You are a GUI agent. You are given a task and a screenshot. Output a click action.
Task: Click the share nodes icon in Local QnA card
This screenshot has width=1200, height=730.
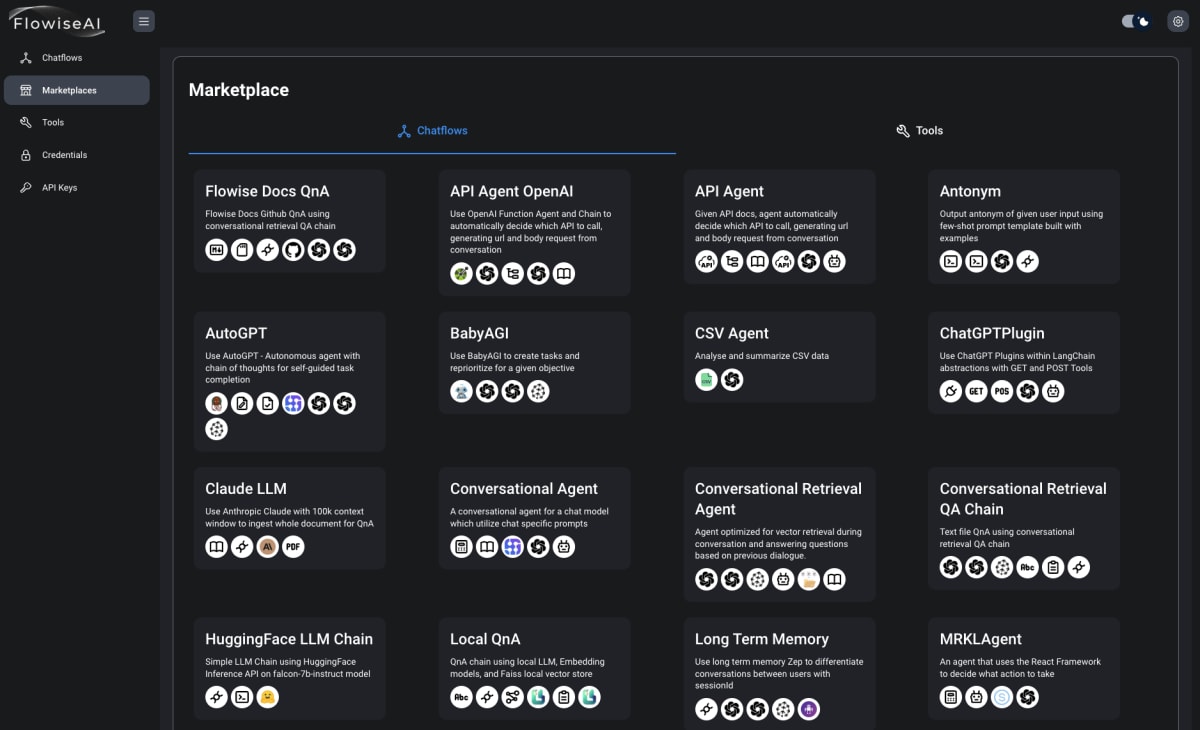[513, 697]
